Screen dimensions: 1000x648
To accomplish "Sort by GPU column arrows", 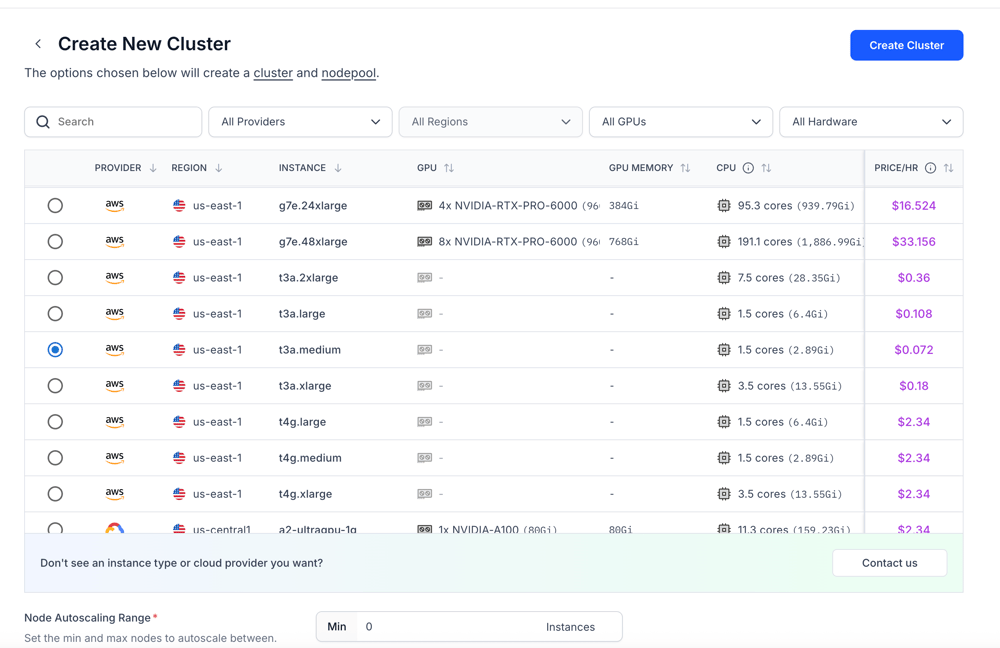I will (449, 168).
